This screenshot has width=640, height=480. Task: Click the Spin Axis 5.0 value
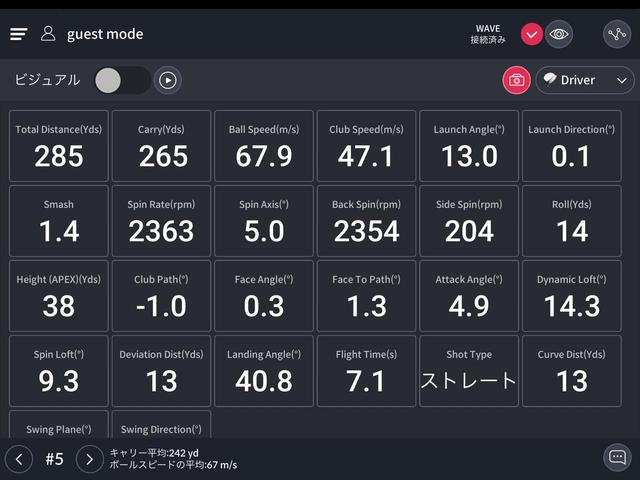(x=264, y=231)
